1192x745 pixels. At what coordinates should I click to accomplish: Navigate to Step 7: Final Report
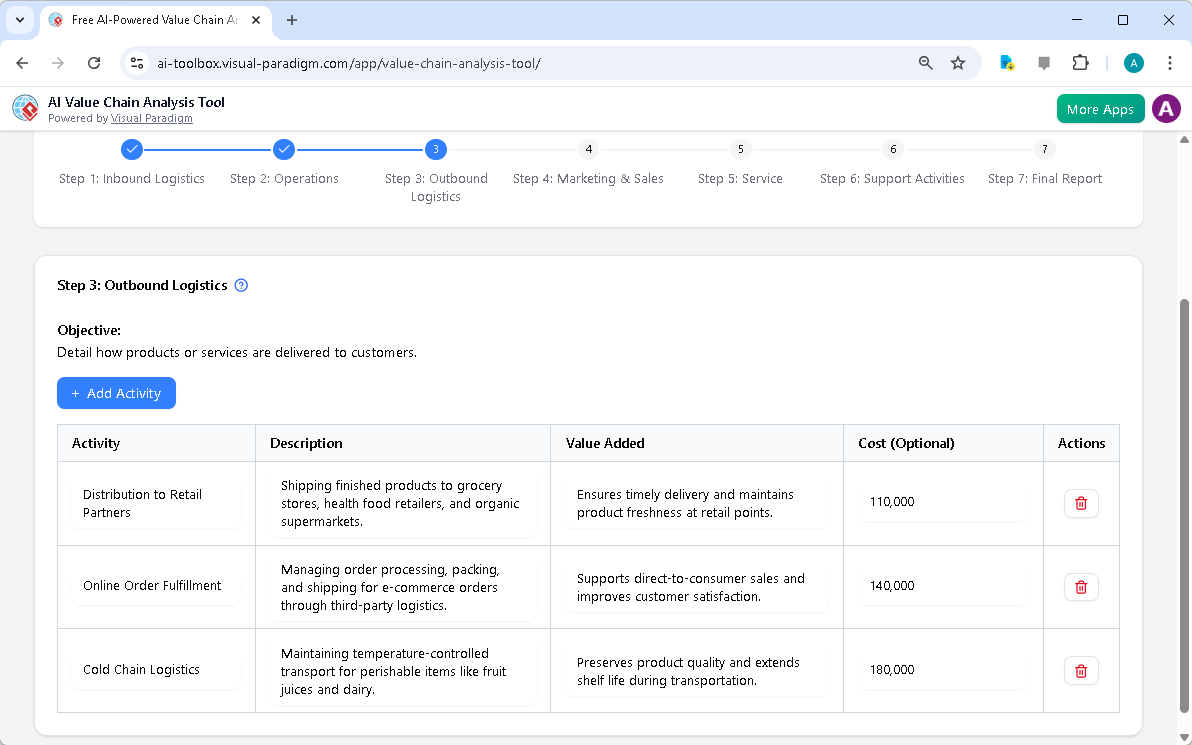click(x=1044, y=148)
